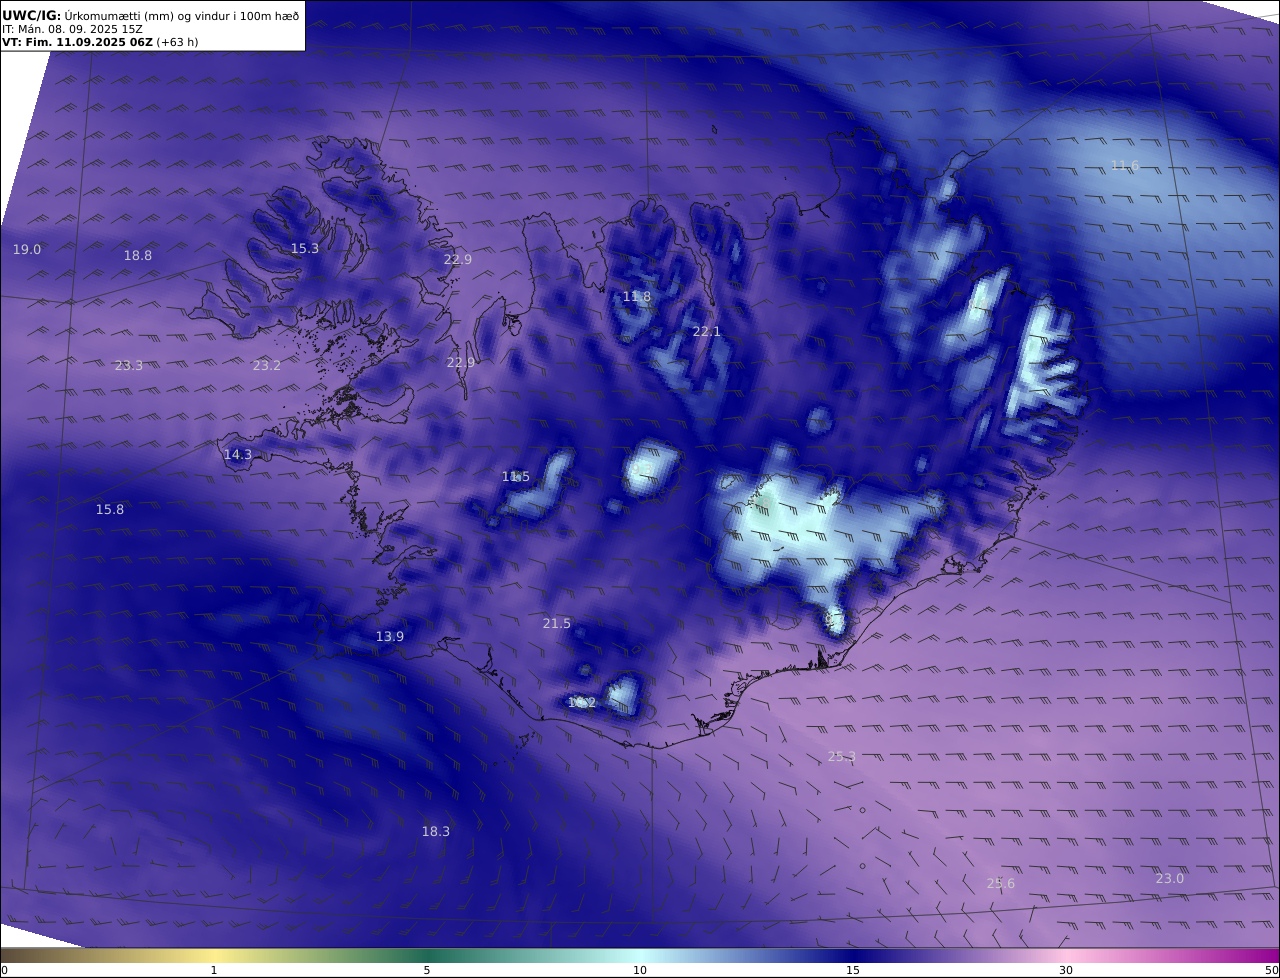Click the color scale tick label 50
The height and width of the screenshot is (978, 1280).
coord(1272,970)
